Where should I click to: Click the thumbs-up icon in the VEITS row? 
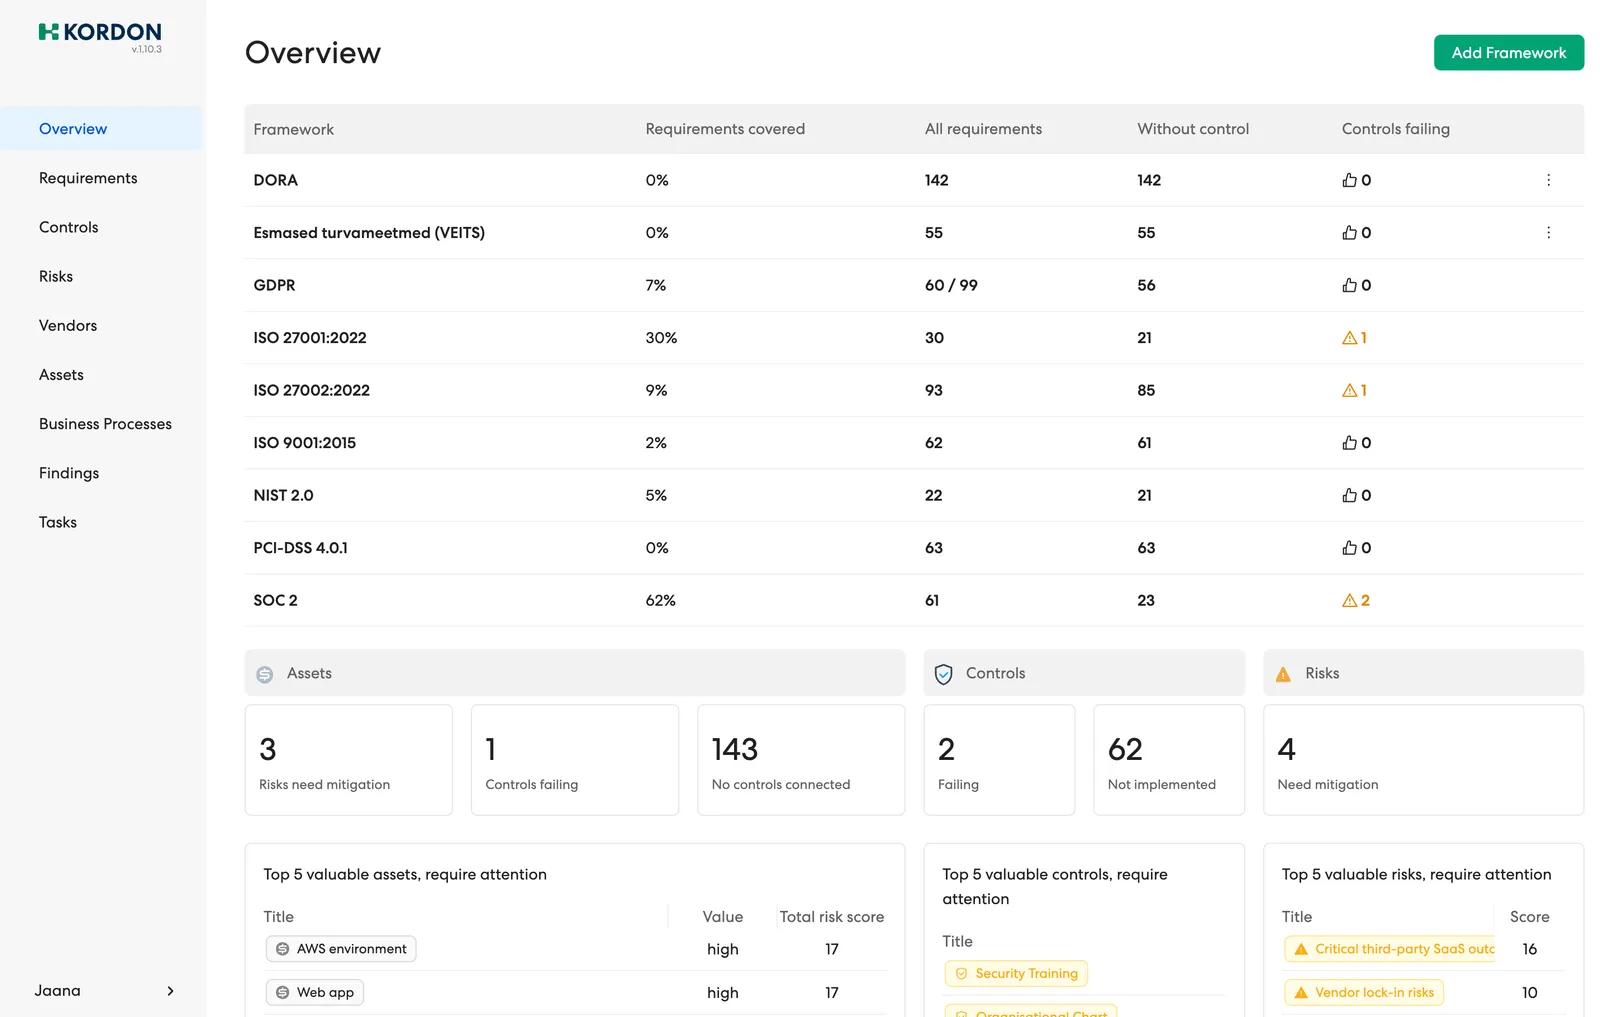point(1349,233)
